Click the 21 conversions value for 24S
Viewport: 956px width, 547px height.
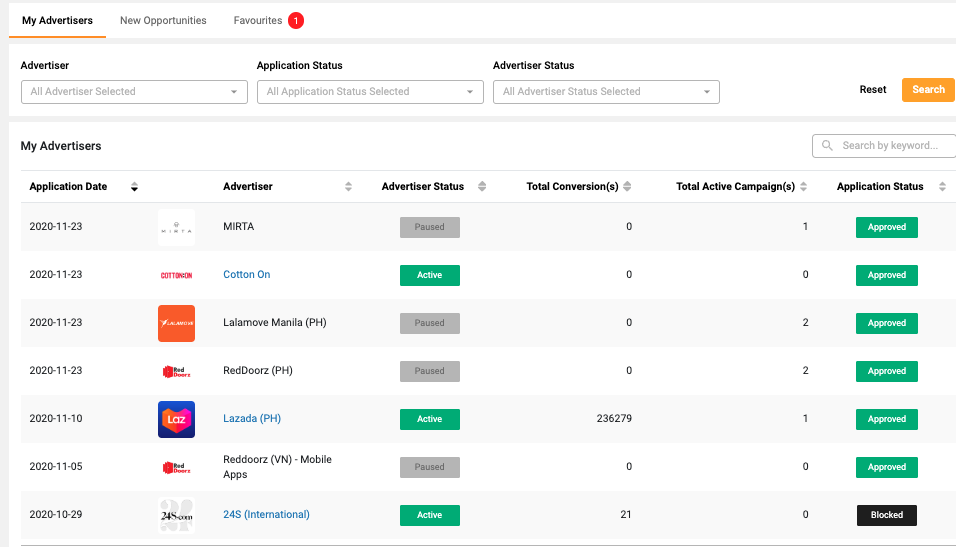[626, 514]
